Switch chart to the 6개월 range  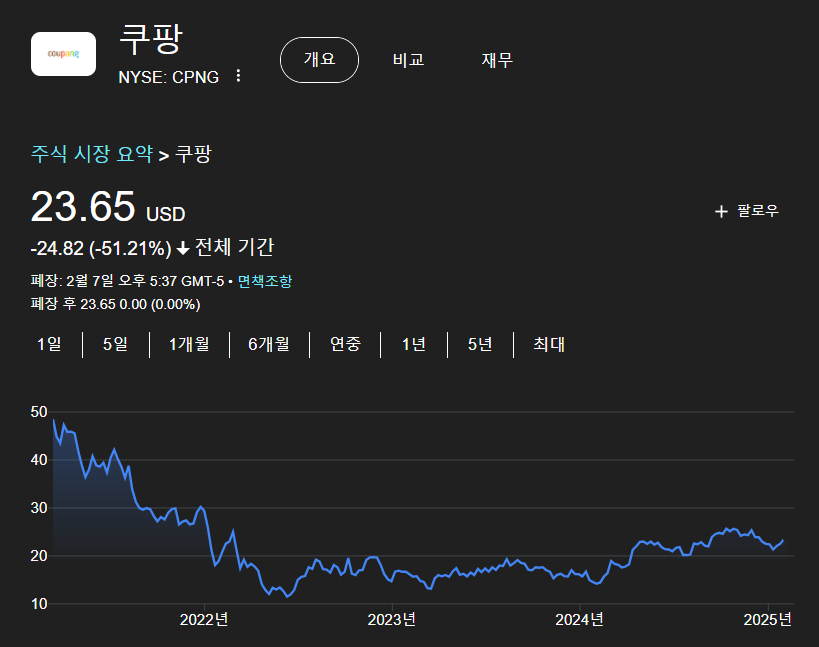pyautogui.click(x=269, y=344)
